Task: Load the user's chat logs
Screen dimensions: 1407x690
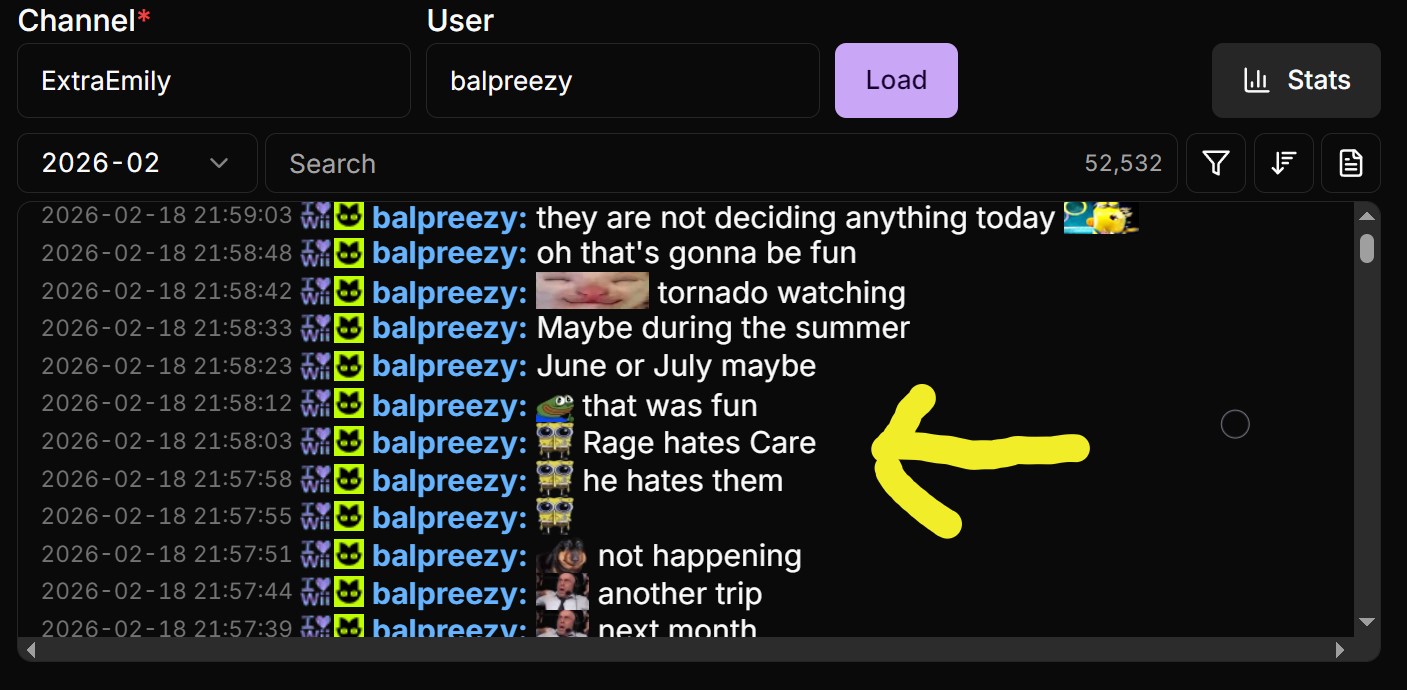Action: pos(896,80)
